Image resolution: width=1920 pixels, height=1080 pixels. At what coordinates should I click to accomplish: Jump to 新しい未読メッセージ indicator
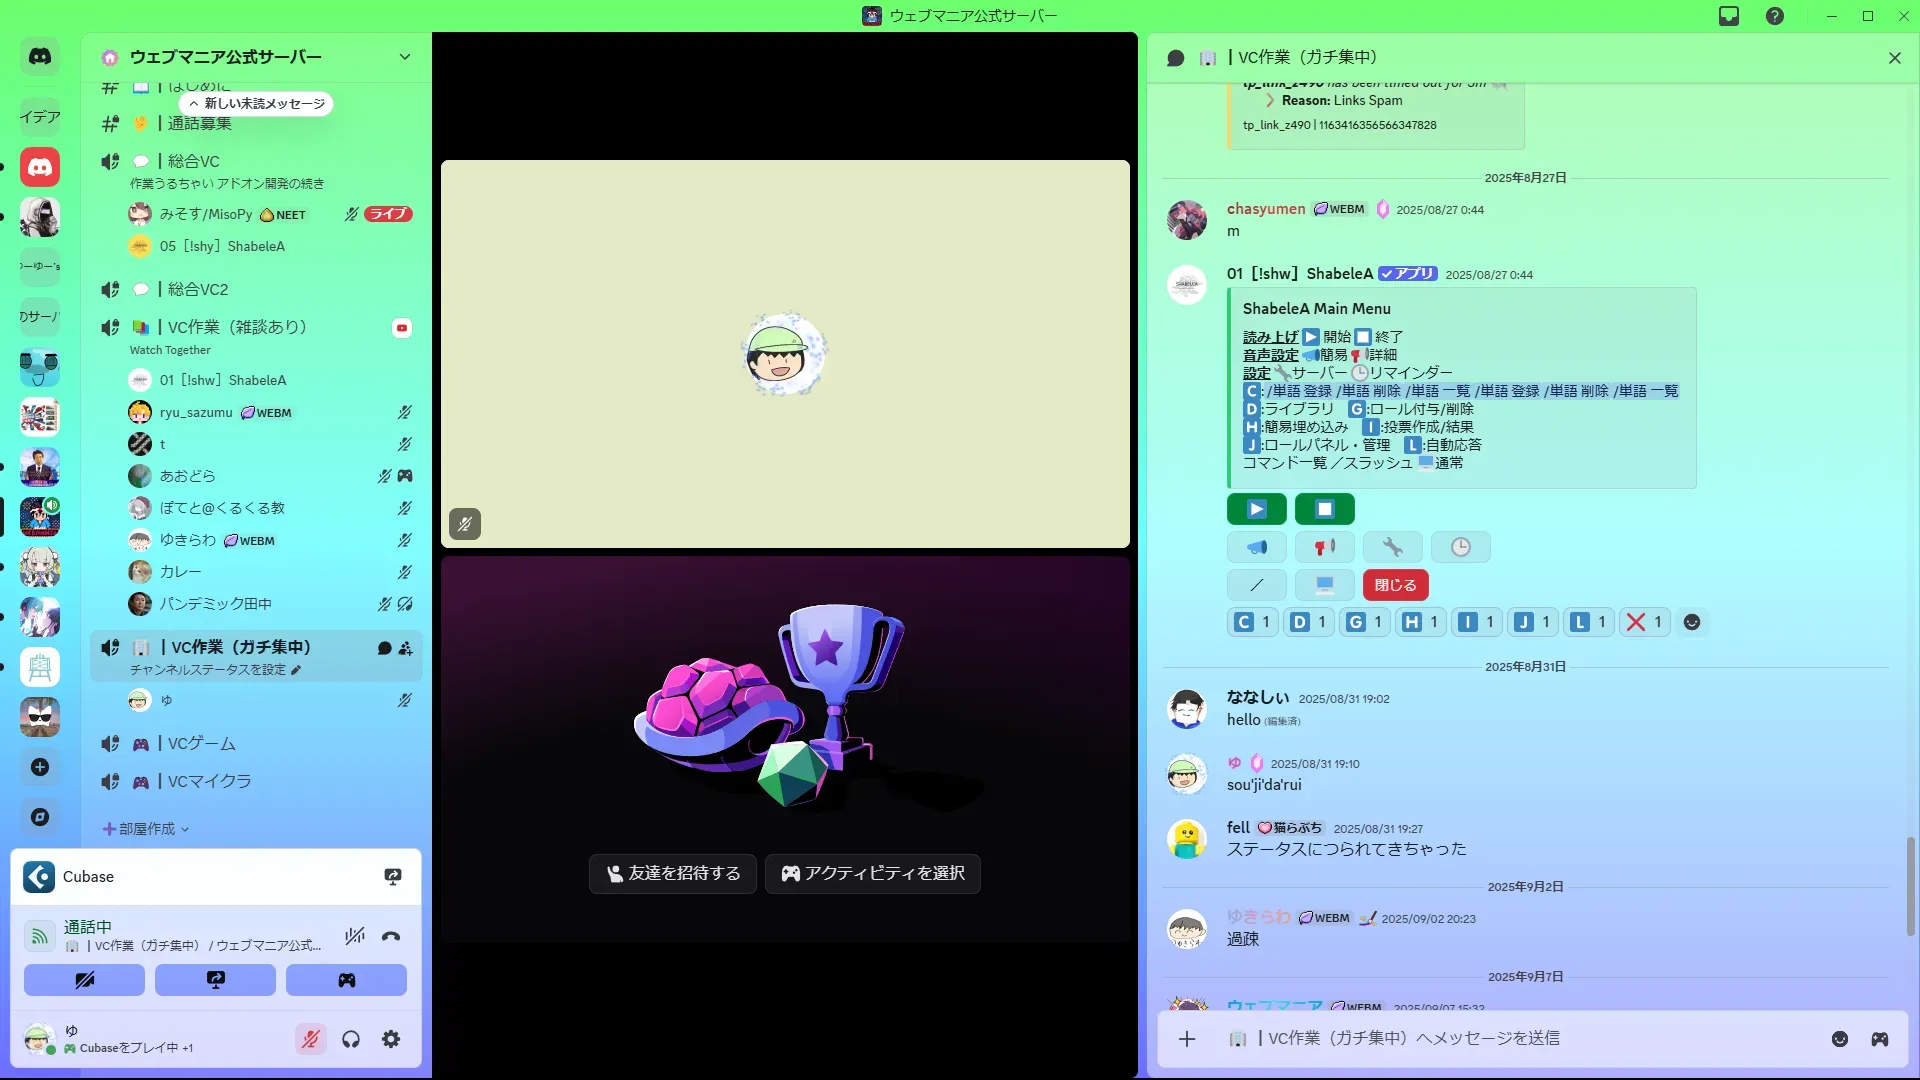point(257,104)
